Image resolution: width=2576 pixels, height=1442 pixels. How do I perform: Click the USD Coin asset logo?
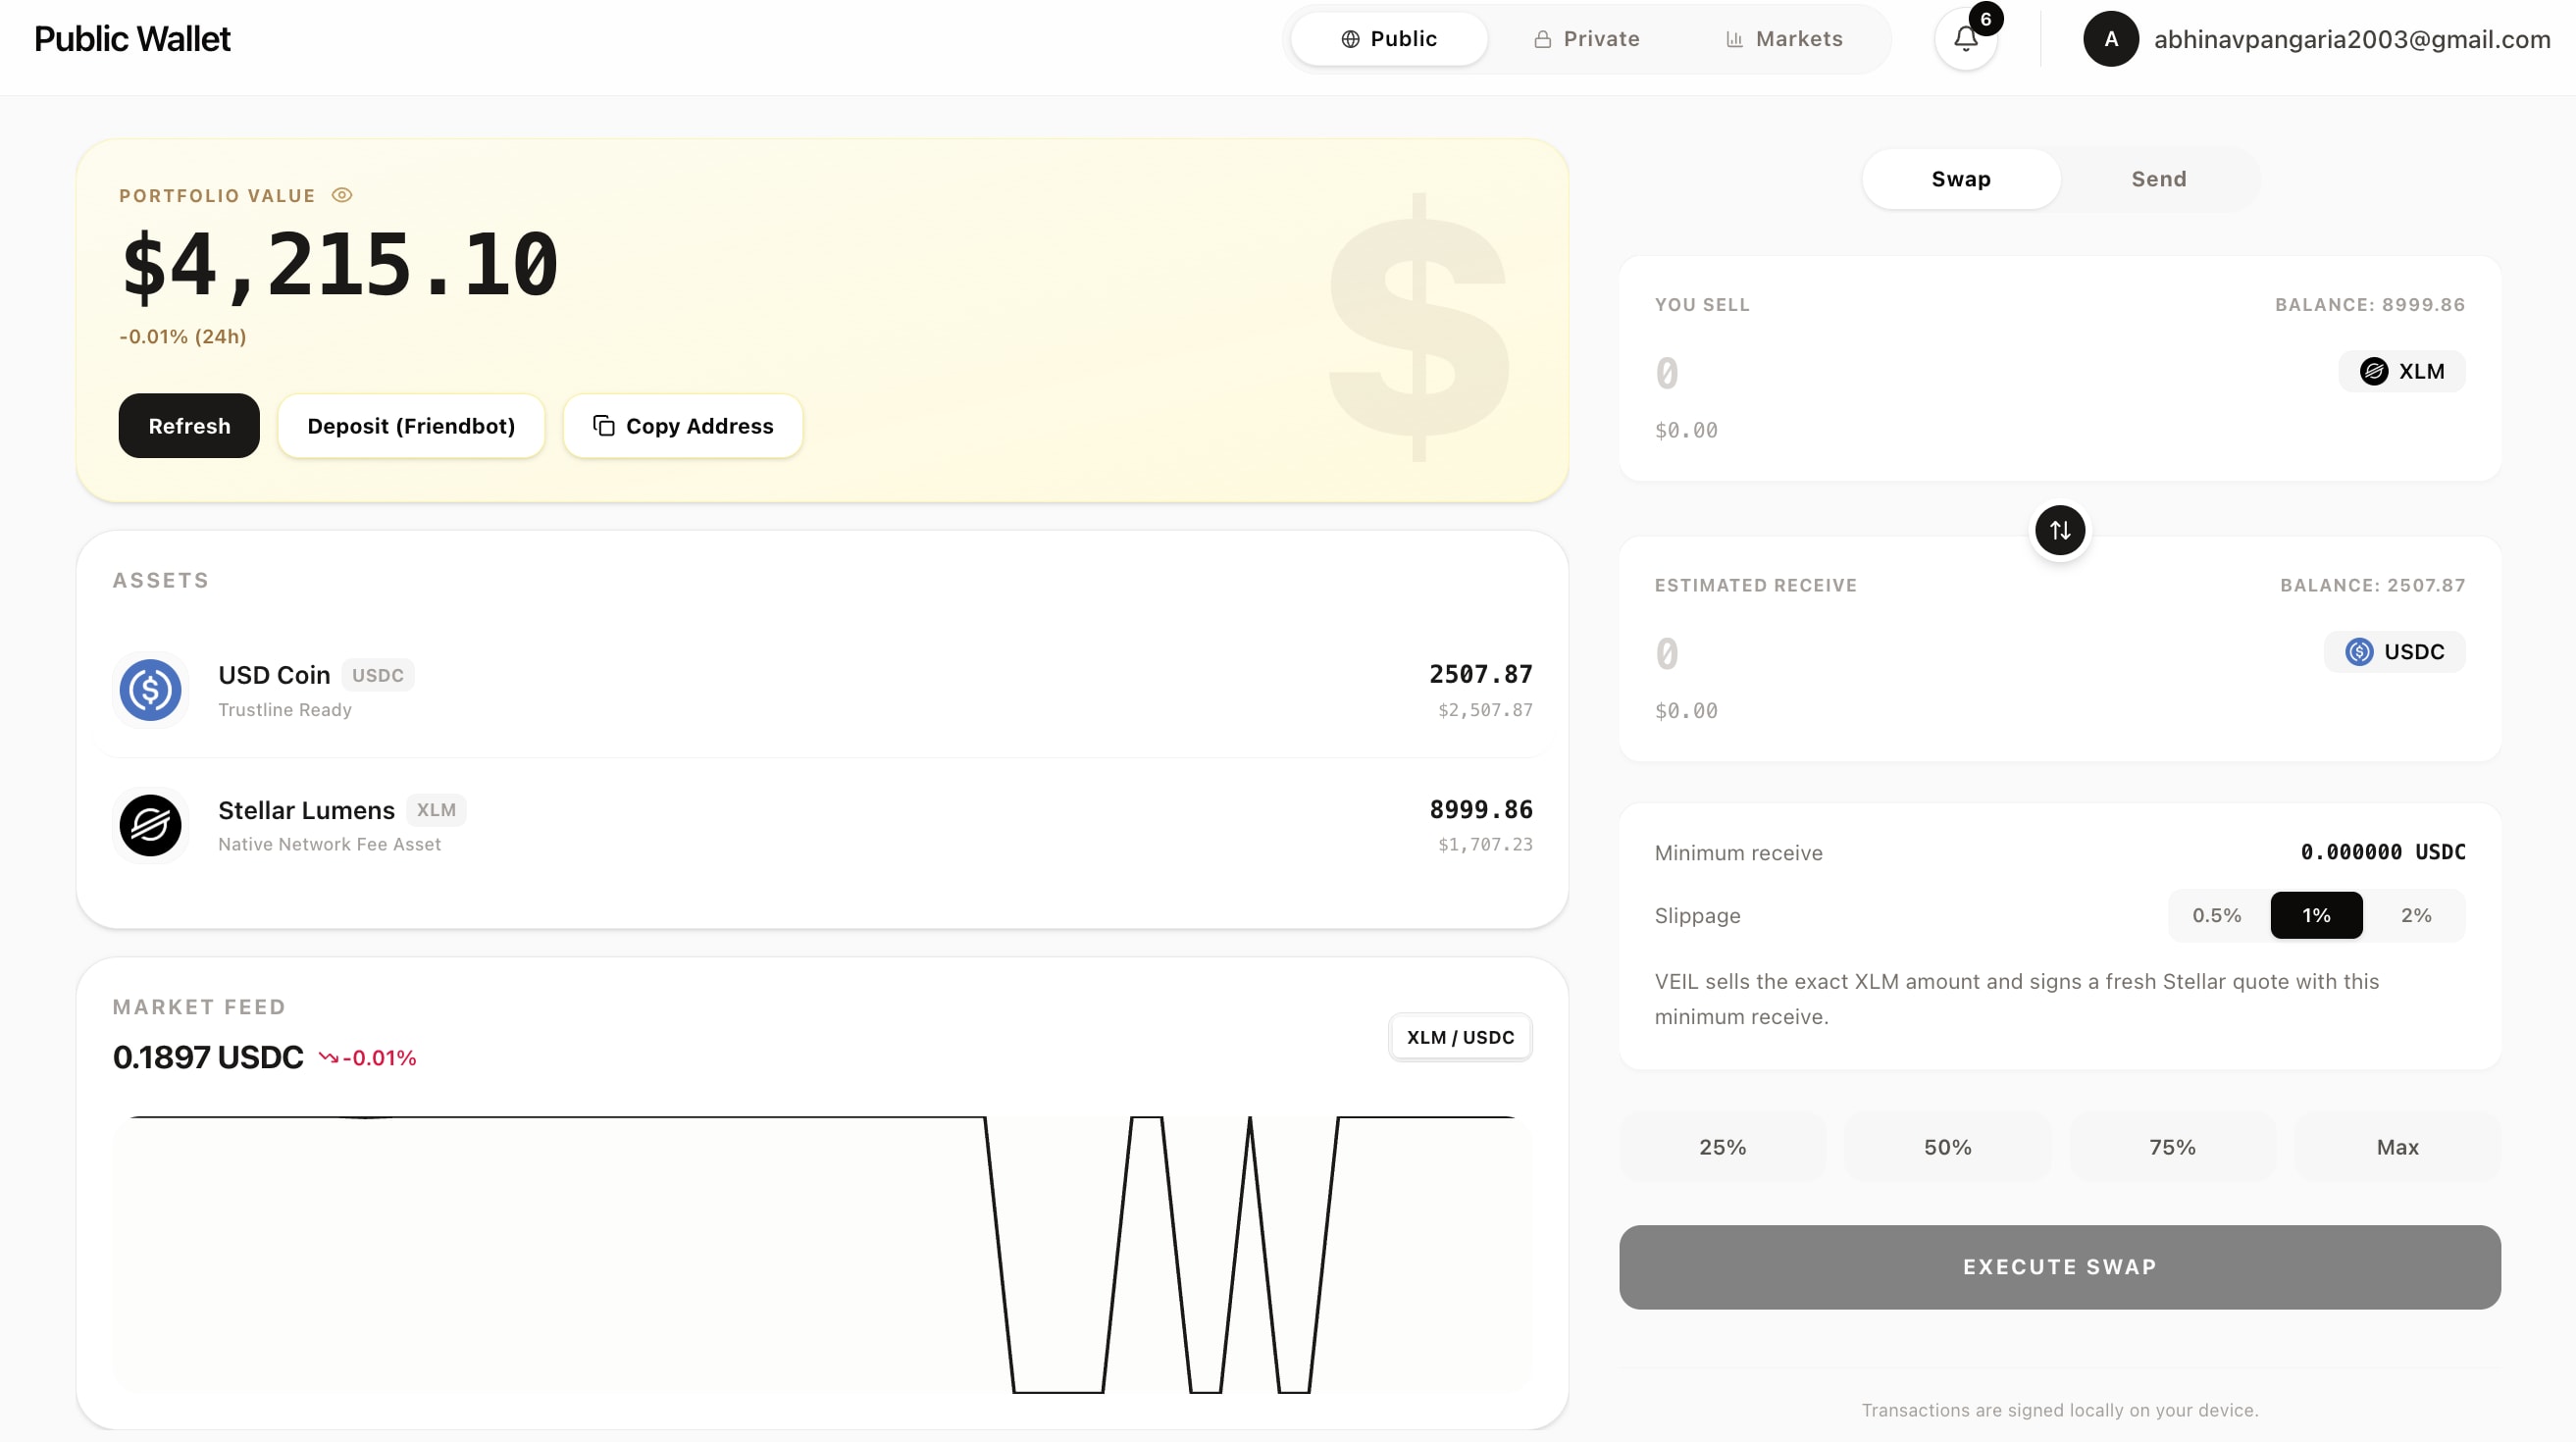coord(150,690)
